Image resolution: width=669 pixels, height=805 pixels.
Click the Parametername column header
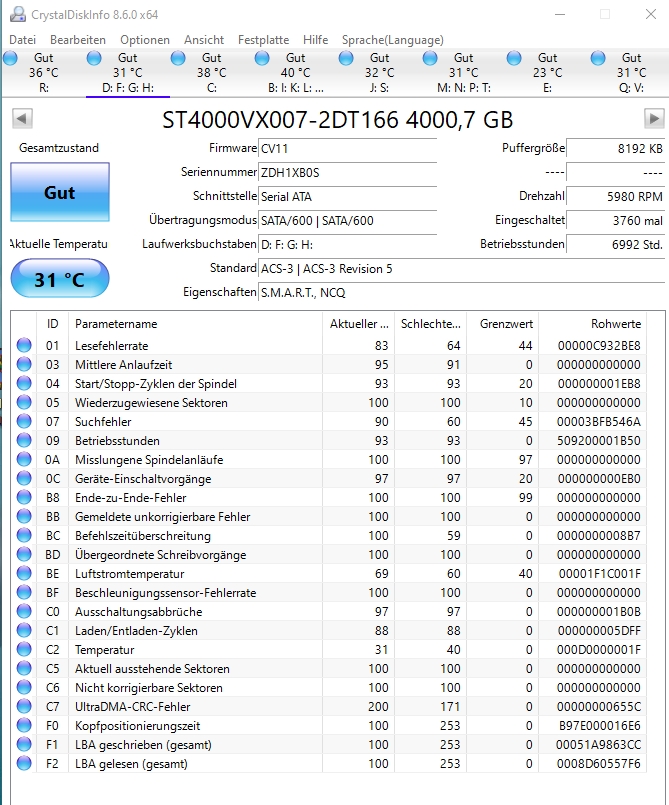(195, 324)
